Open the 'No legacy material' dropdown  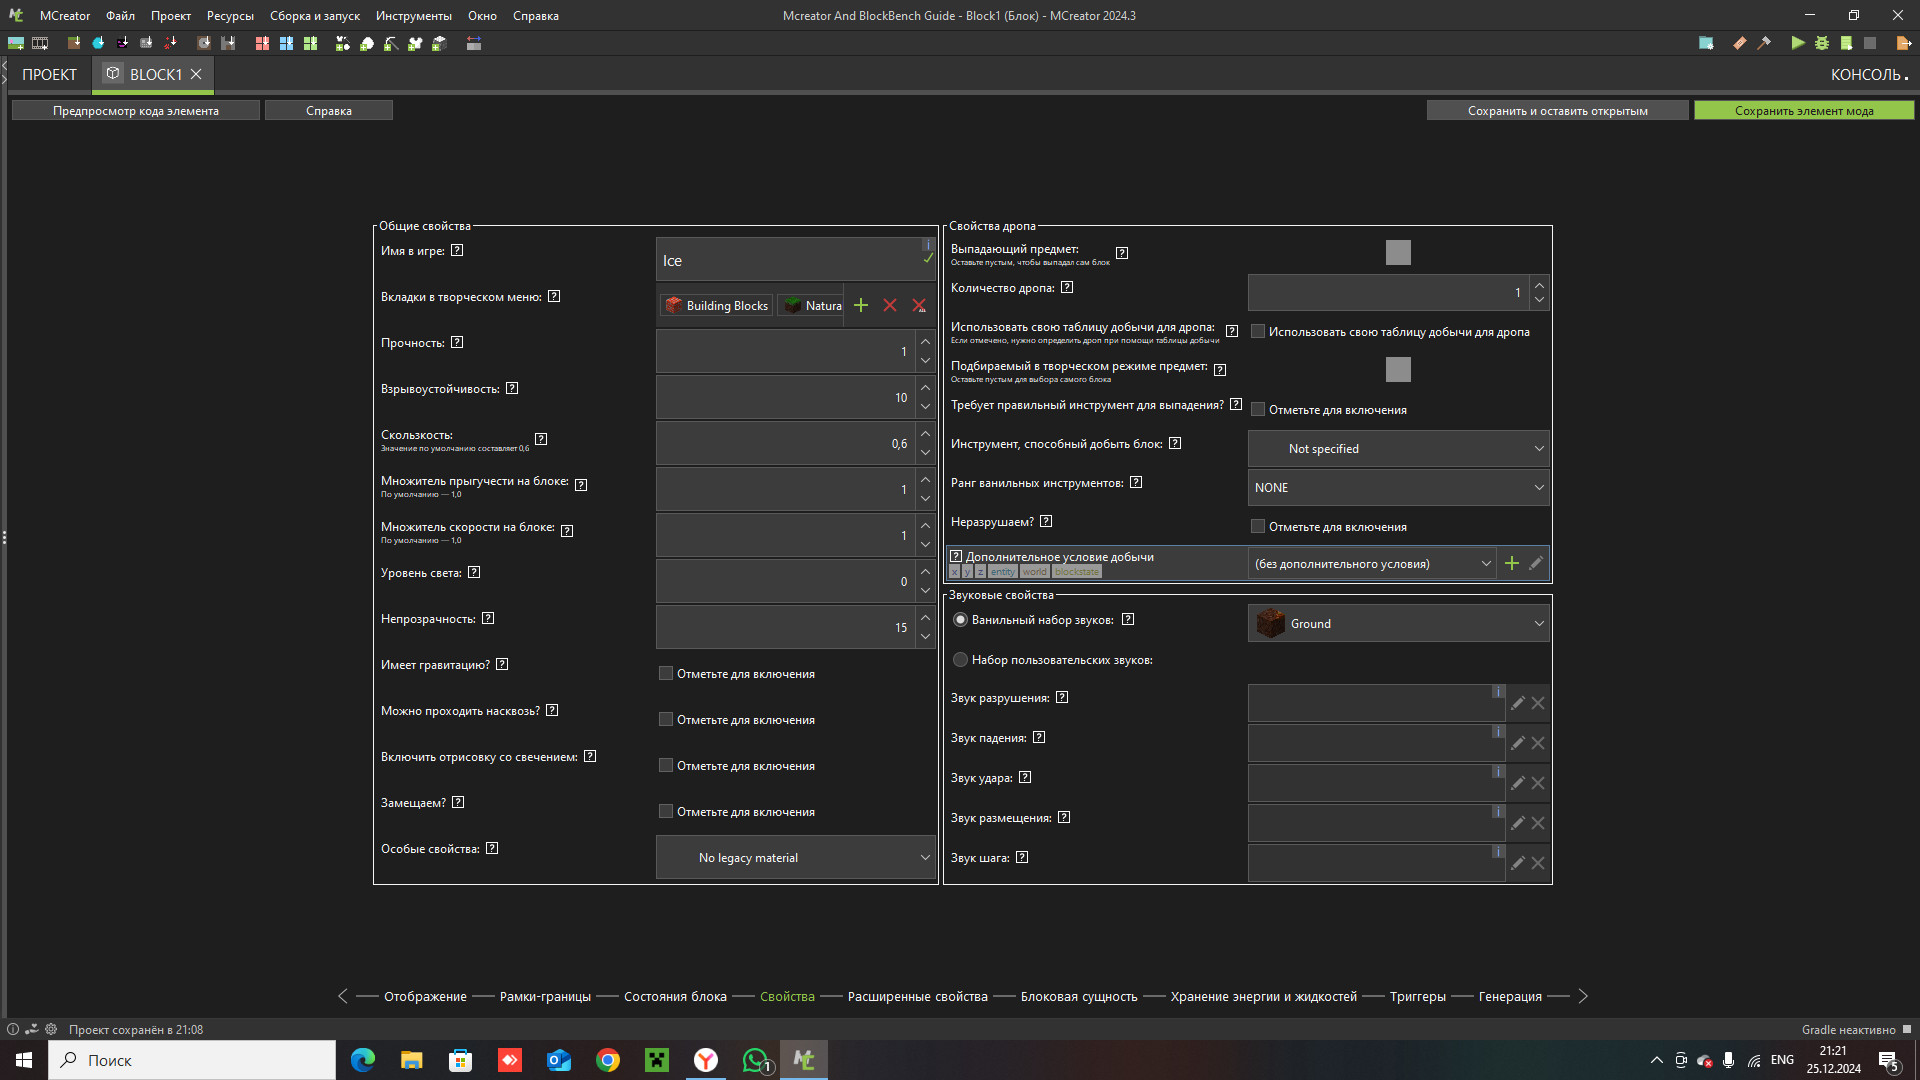(796, 858)
